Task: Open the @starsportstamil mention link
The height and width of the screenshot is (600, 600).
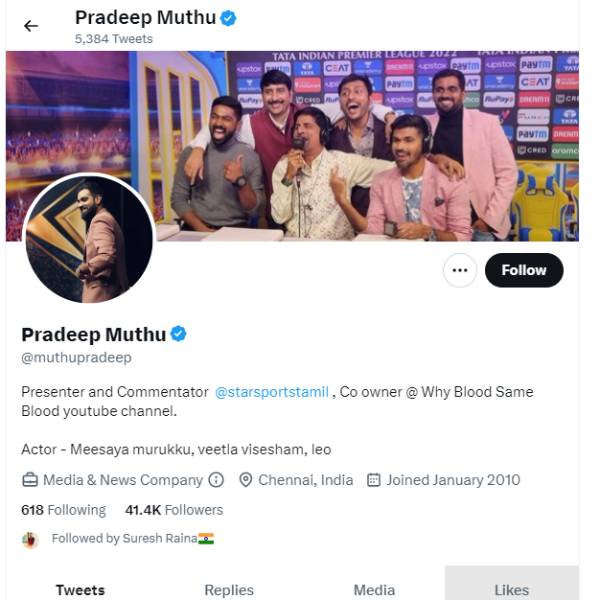Action: [x=272, y=392]
